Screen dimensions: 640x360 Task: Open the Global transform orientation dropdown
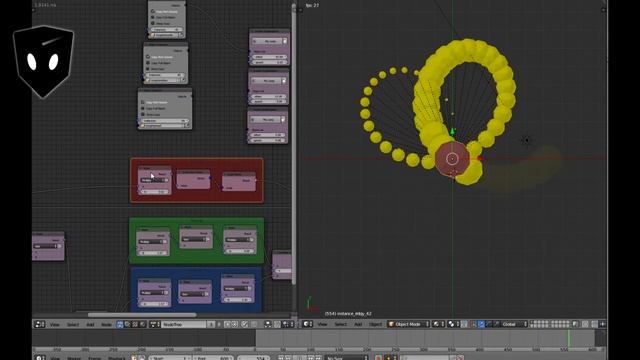[x=515, y=324]
